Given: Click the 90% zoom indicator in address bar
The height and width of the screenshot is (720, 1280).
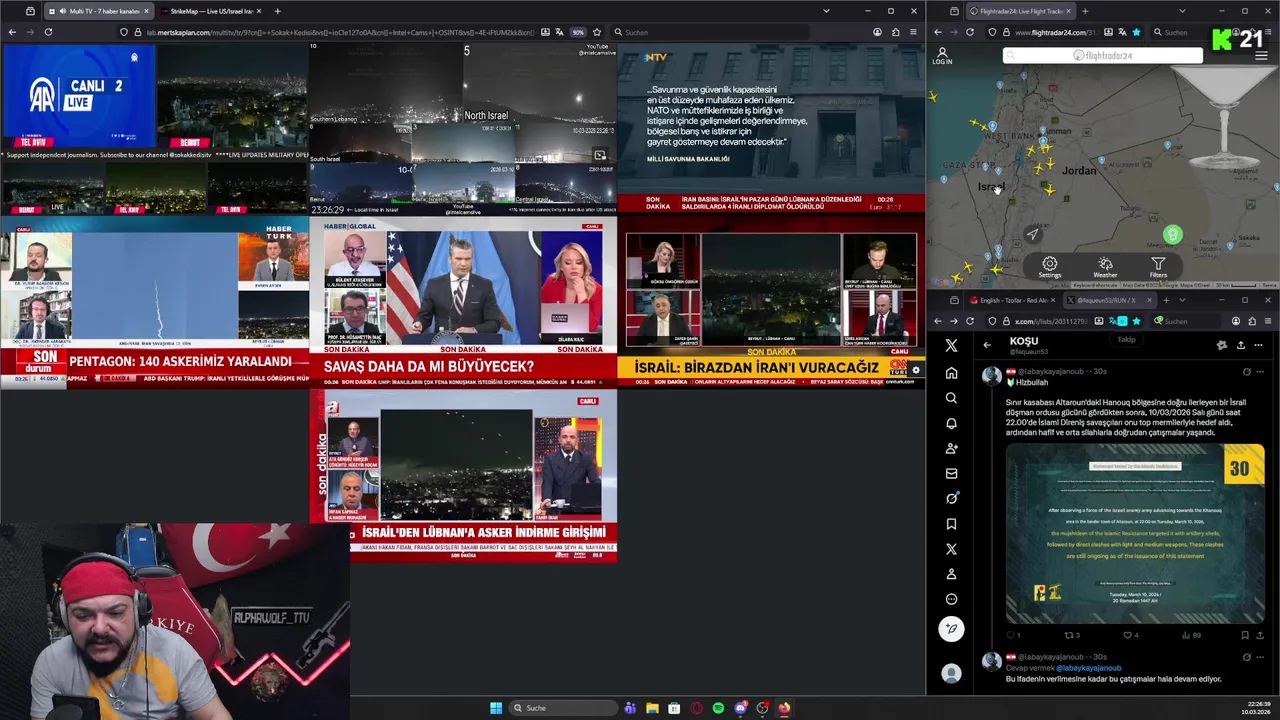Looking at the screenshot, I should click(x=578, y=32).
